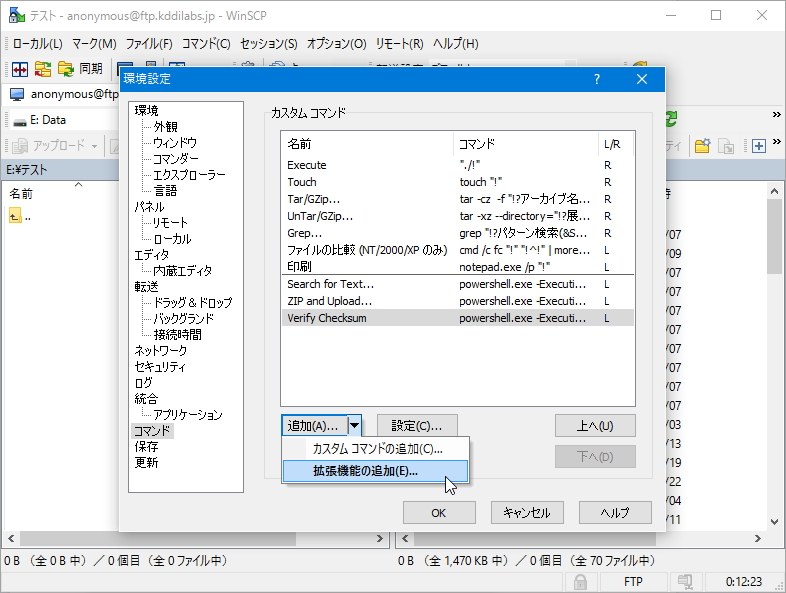
Task: Open the ヘルプ(H) menu
Action: click(x=456, y=44)
